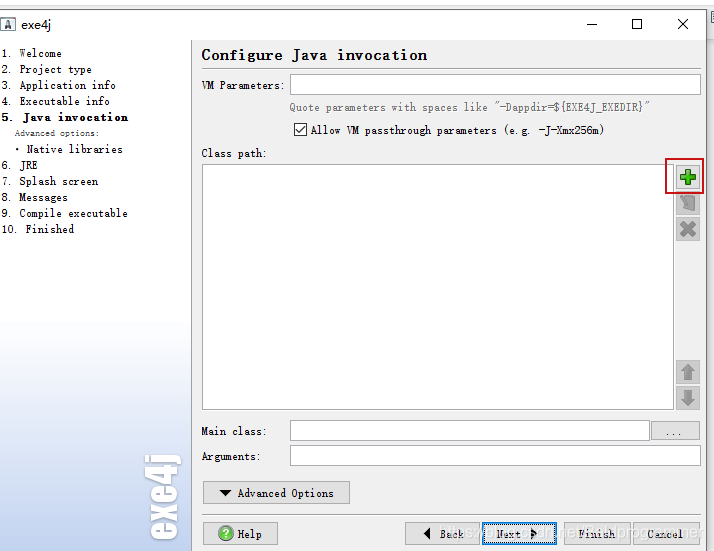This screenshot has height=551, width=714.
Task: Edit the selected class path entry icon
Action: [688, 203]
